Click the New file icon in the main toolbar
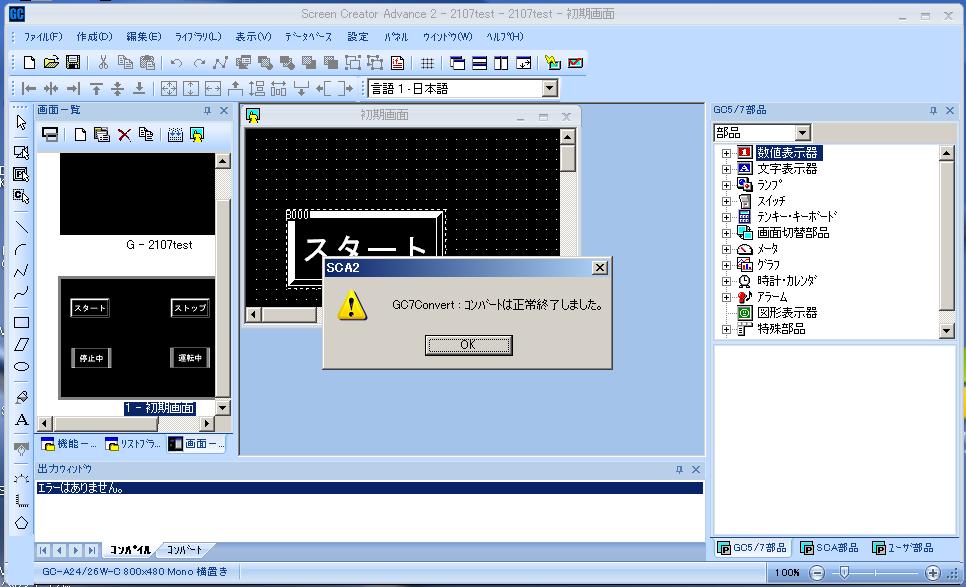 (29, 62)
